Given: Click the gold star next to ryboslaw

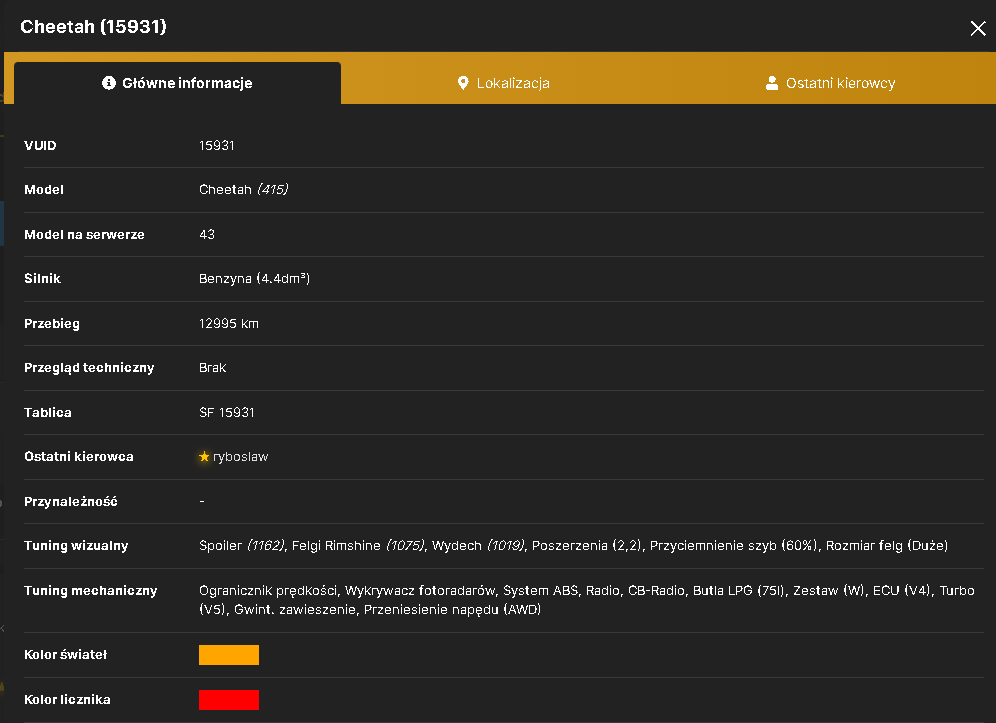Looking at the screenshot, I should pos(204,456).
